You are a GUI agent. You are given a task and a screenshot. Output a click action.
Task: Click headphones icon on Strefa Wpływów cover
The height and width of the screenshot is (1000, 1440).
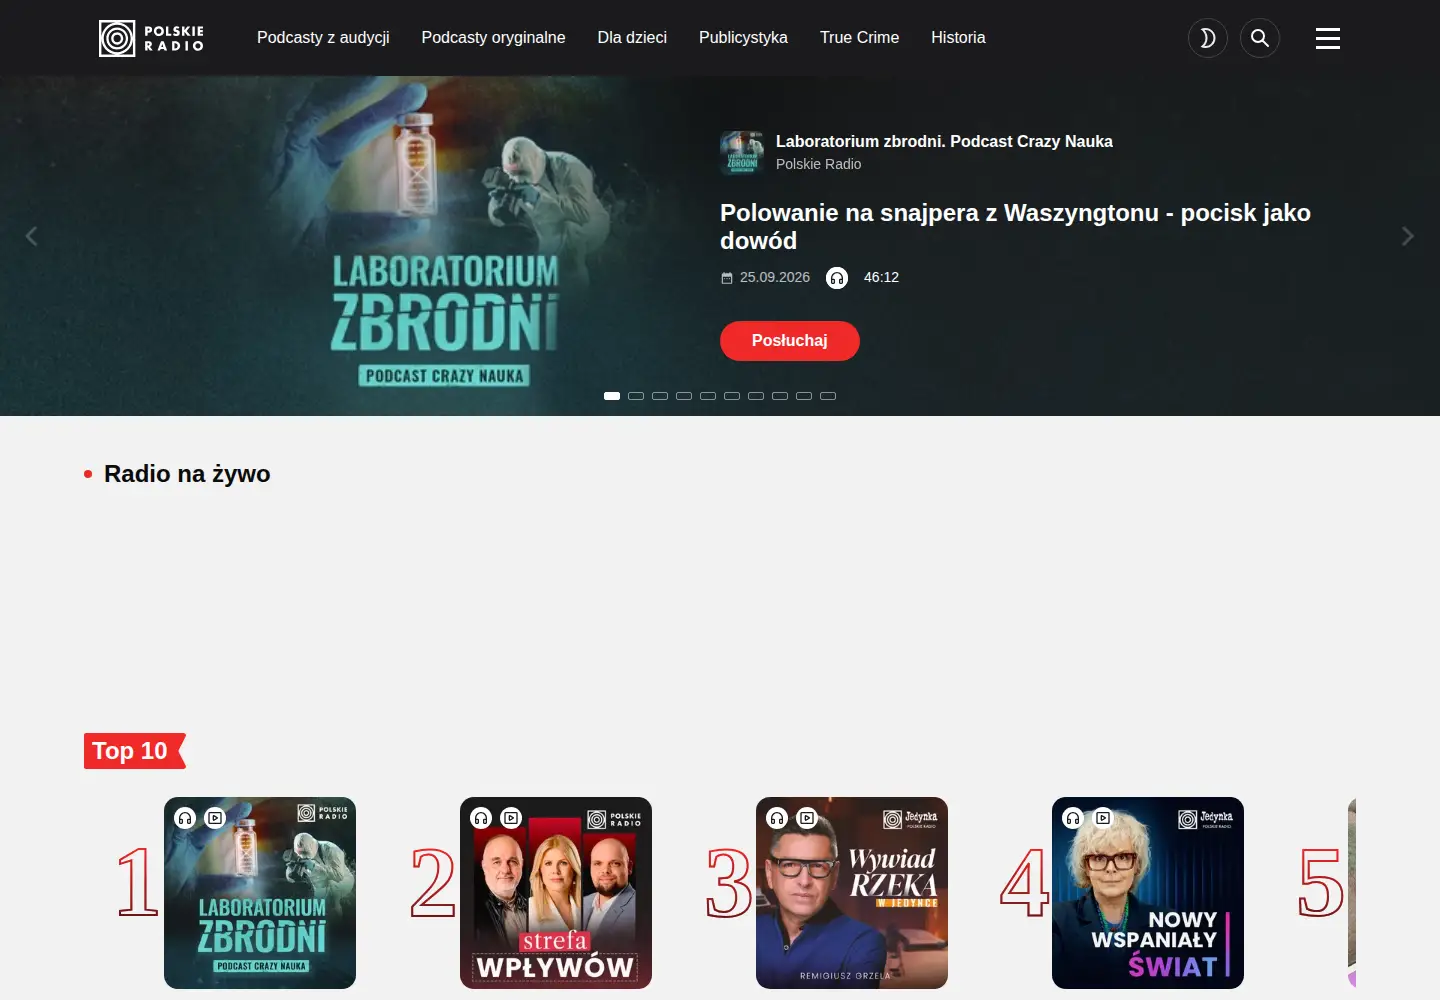click(481, 818)
